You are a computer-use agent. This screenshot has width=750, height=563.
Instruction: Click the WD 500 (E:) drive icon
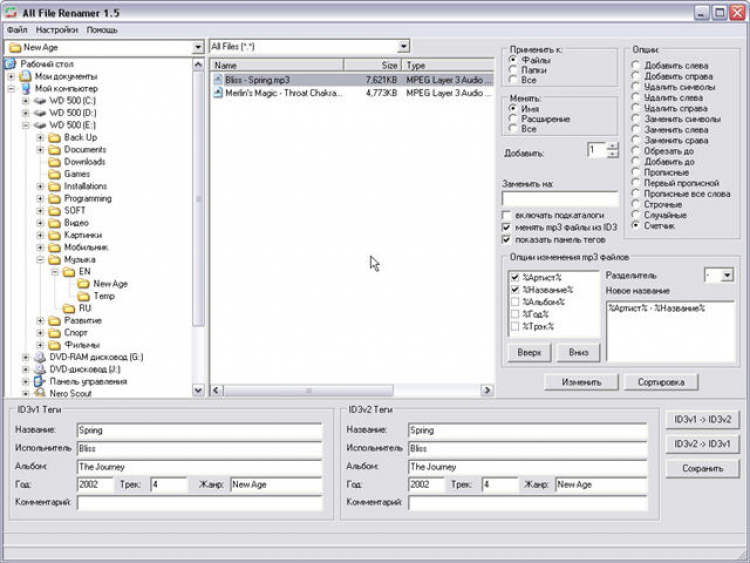click(40, 125)
